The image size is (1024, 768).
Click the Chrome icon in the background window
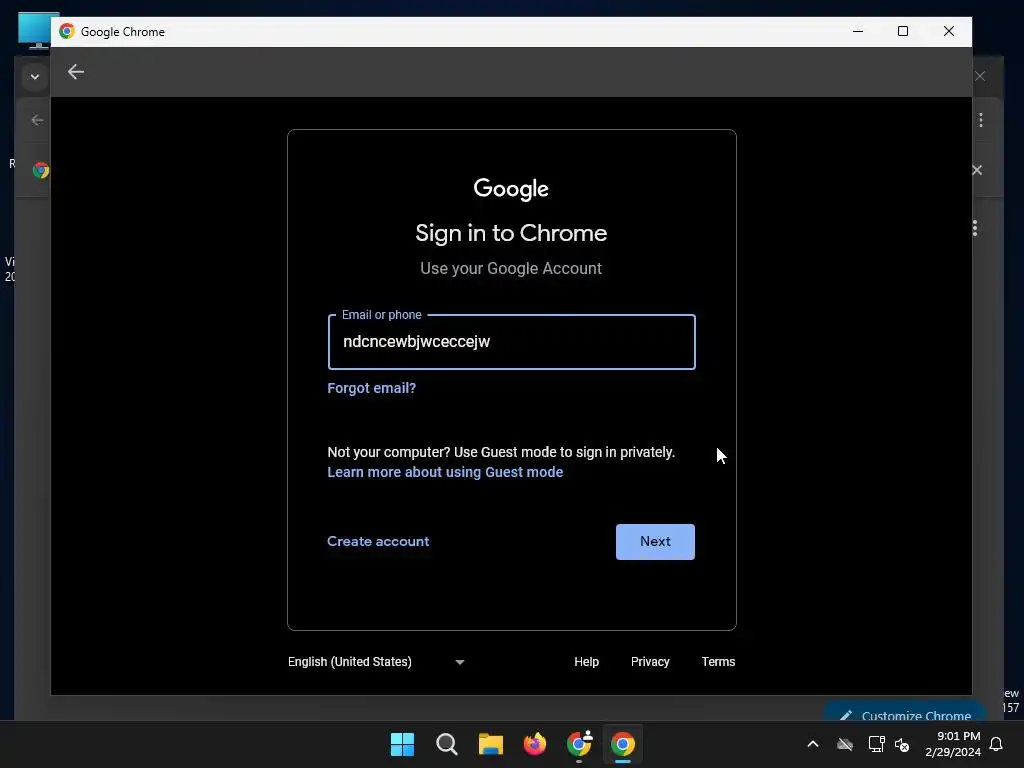point(41,170)
